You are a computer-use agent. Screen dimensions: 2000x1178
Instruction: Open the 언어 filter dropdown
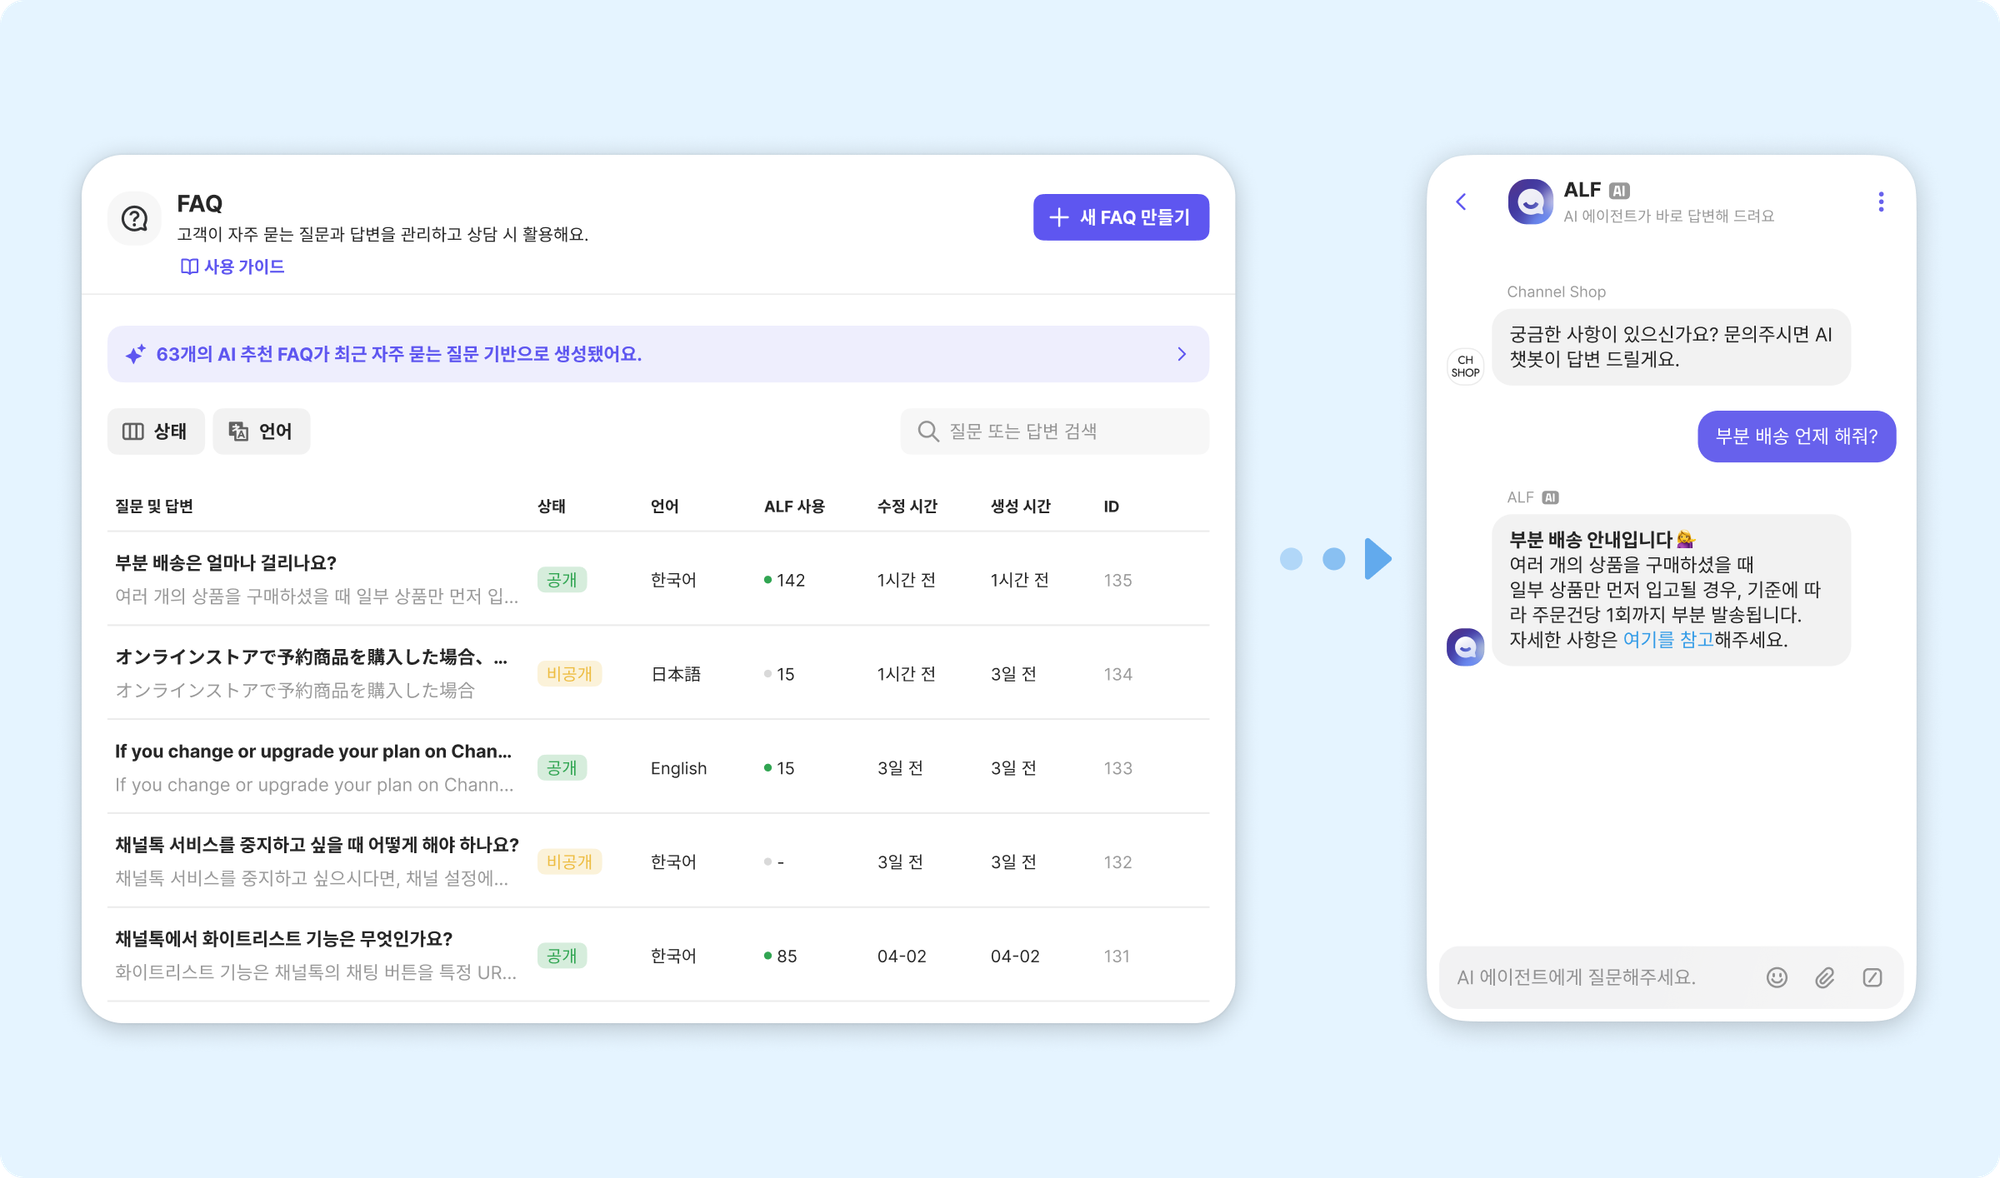[x=261, y=431]
